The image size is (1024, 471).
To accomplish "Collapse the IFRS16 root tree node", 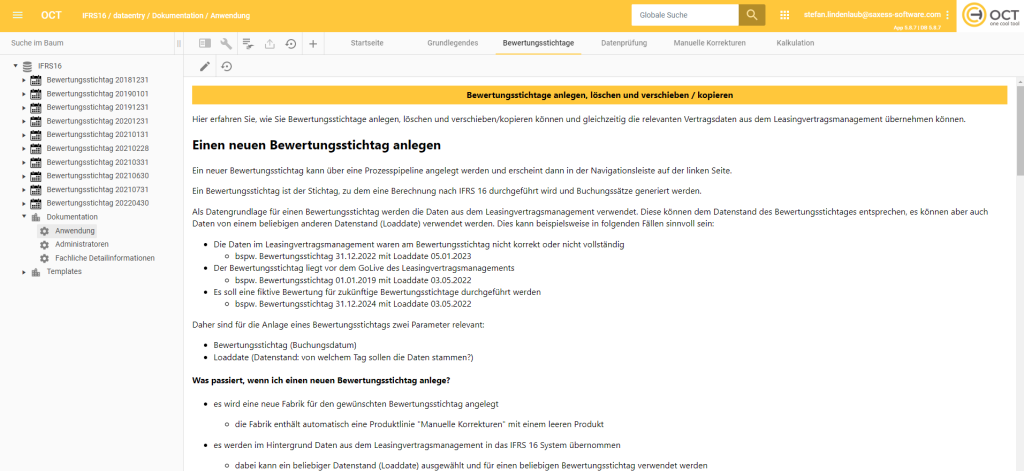I will point(15,66).
